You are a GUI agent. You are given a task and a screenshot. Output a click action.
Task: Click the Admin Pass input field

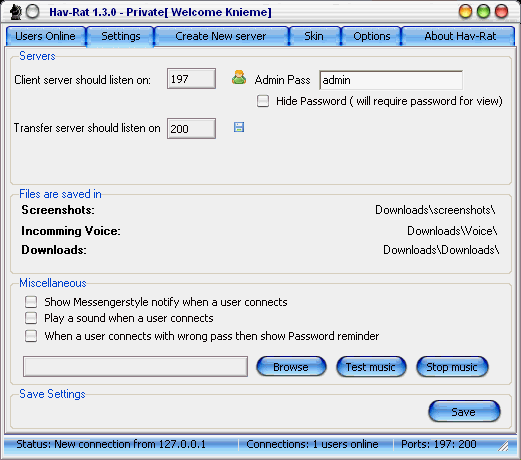(391, 80)
